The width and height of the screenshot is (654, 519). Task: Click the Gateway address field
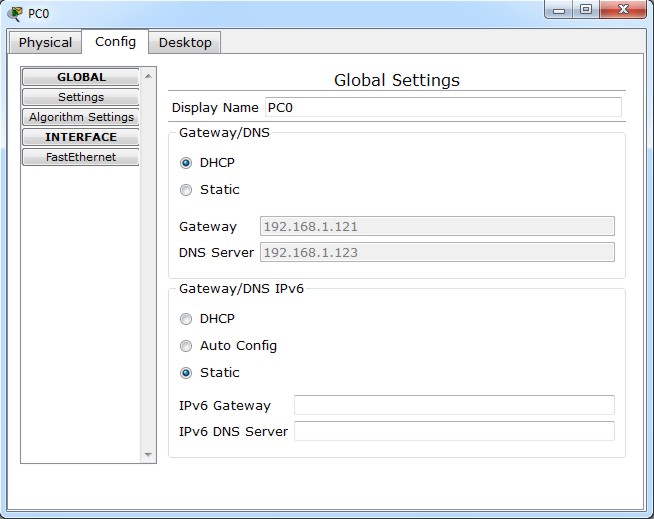click(x=437, y=227)
